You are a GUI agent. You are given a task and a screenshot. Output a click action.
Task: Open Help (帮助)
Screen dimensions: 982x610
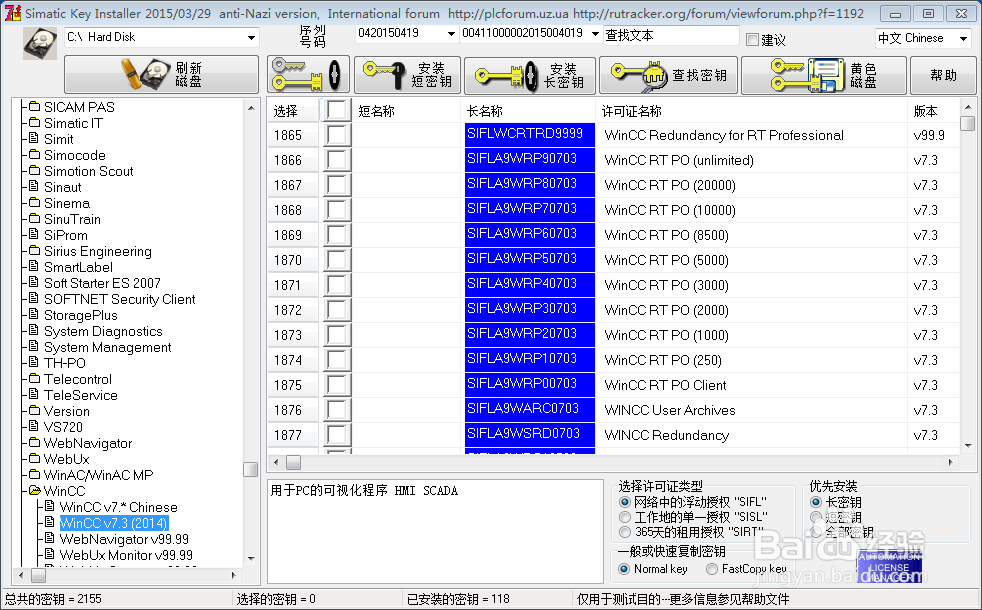[943, 75]
